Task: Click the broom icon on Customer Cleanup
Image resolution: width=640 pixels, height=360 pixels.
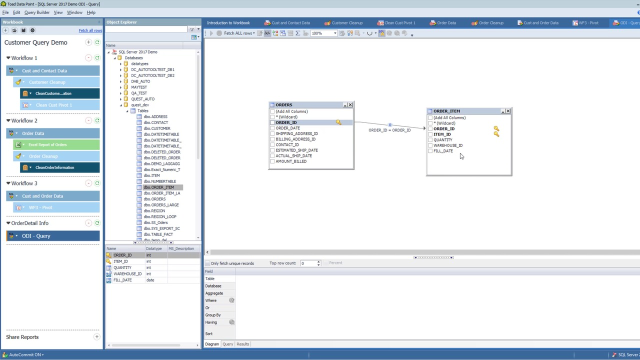Action: 18,82
